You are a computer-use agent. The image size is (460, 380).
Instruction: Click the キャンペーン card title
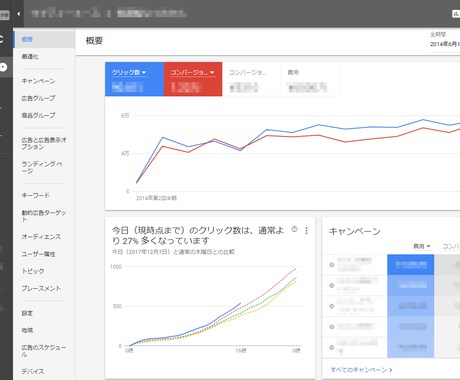tap(355, 231)
